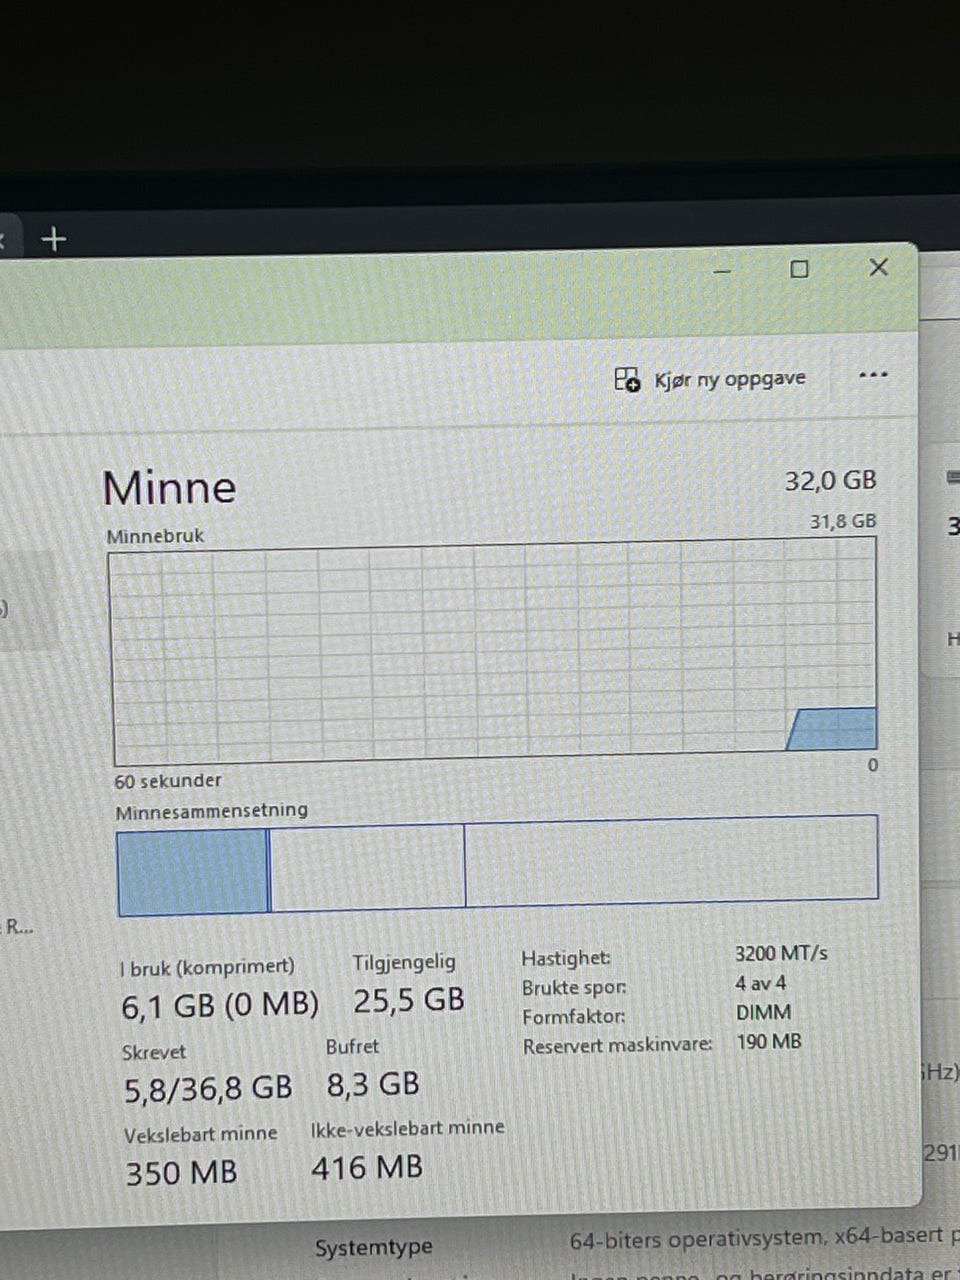This screenshot has width=960, height=1280.
Task: Click the Kjør ny oppgave button
Action: (x=710, y=379)
